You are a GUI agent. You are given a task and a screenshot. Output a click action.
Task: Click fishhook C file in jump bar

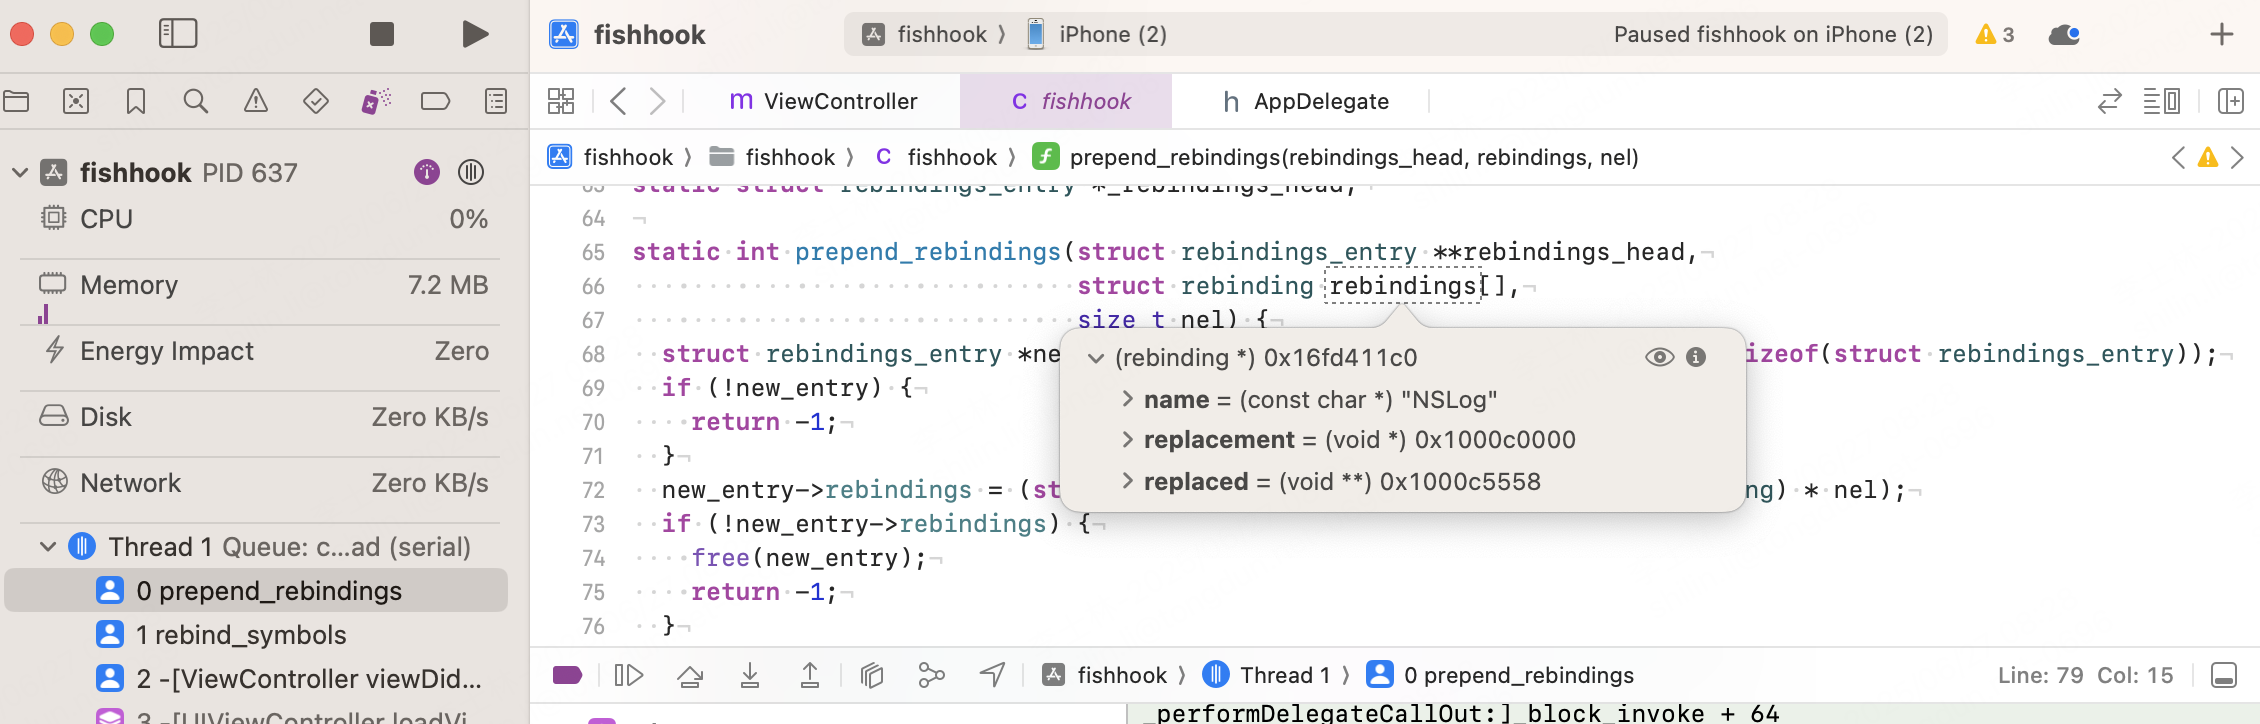935,157
